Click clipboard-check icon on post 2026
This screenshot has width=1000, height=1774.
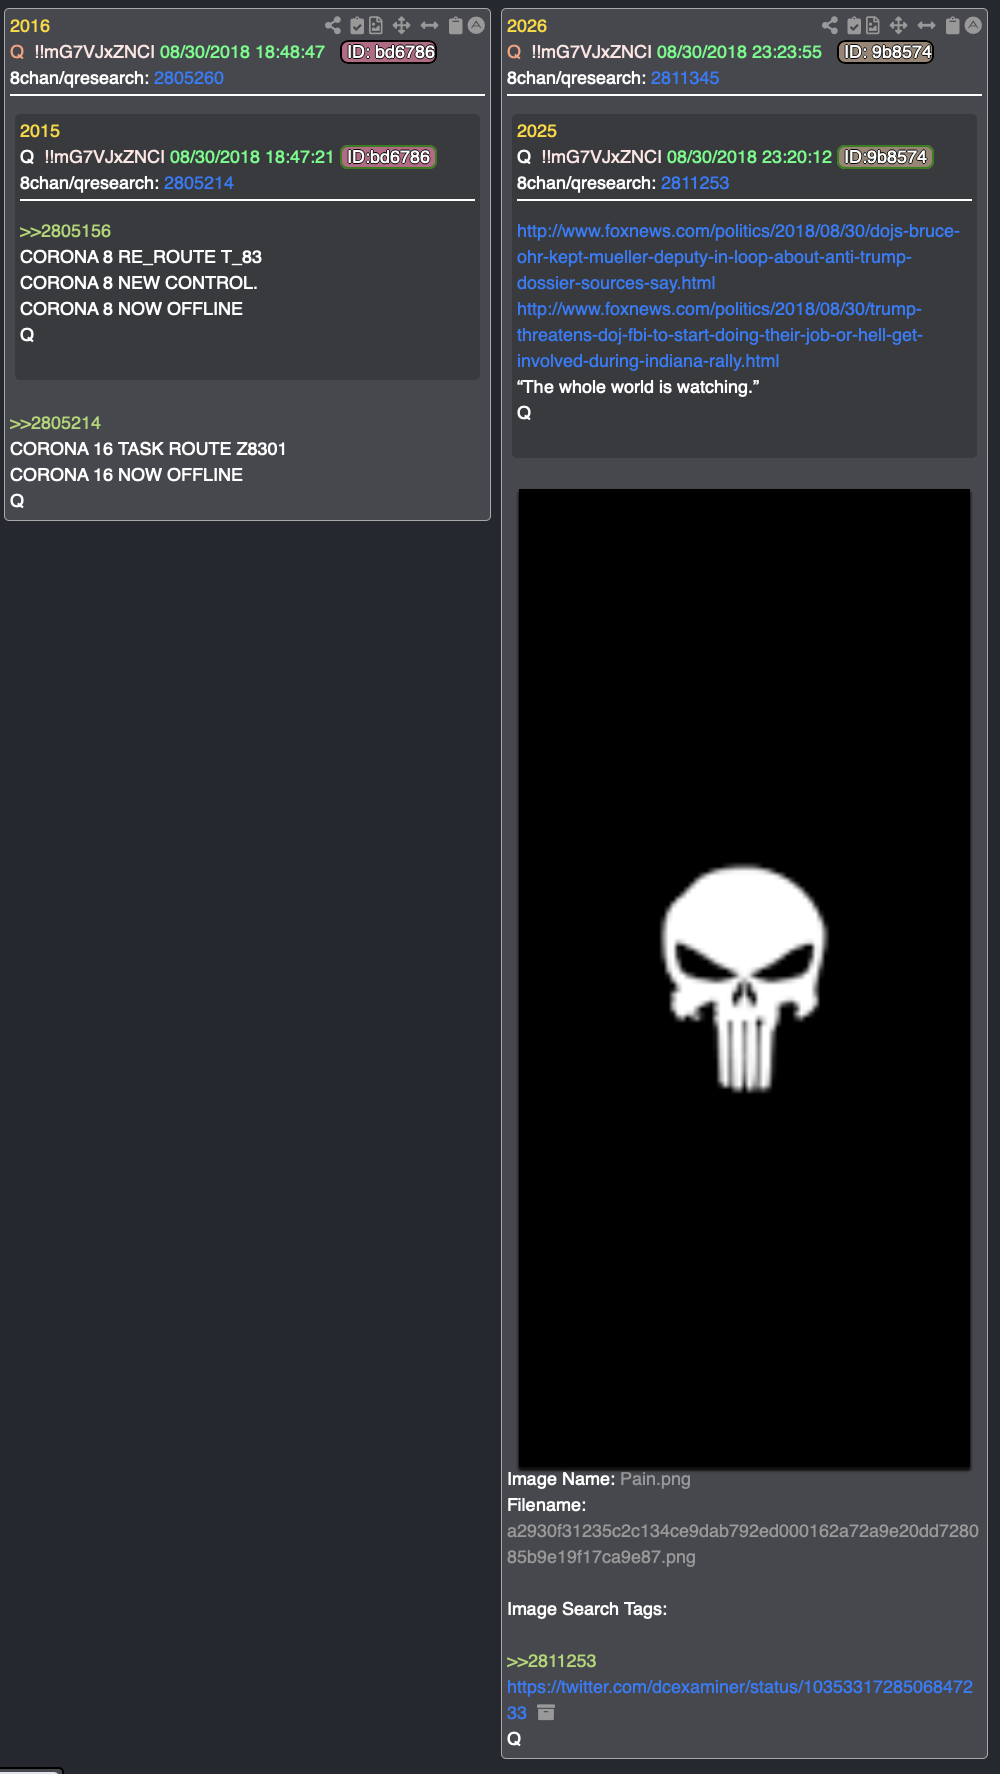point(854,26)
